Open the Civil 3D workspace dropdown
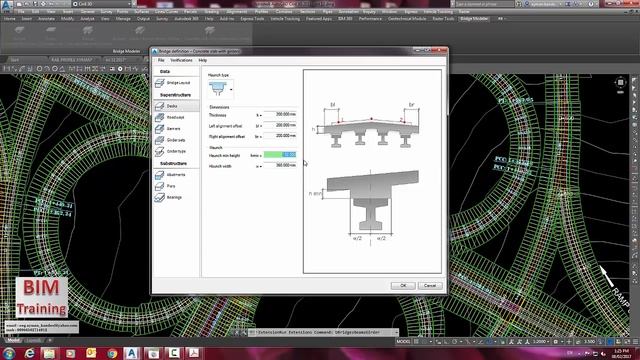Screen dimensions: 640x360 (102, 4)
